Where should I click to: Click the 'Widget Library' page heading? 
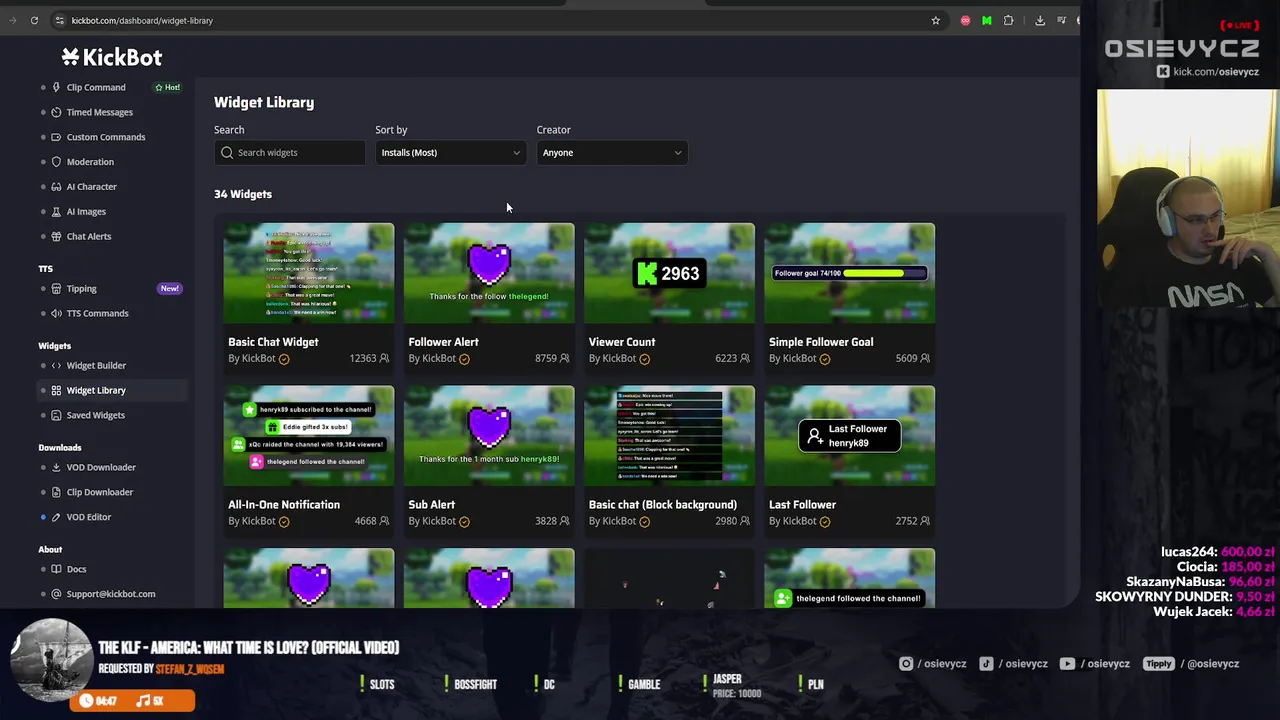[264, 102]
